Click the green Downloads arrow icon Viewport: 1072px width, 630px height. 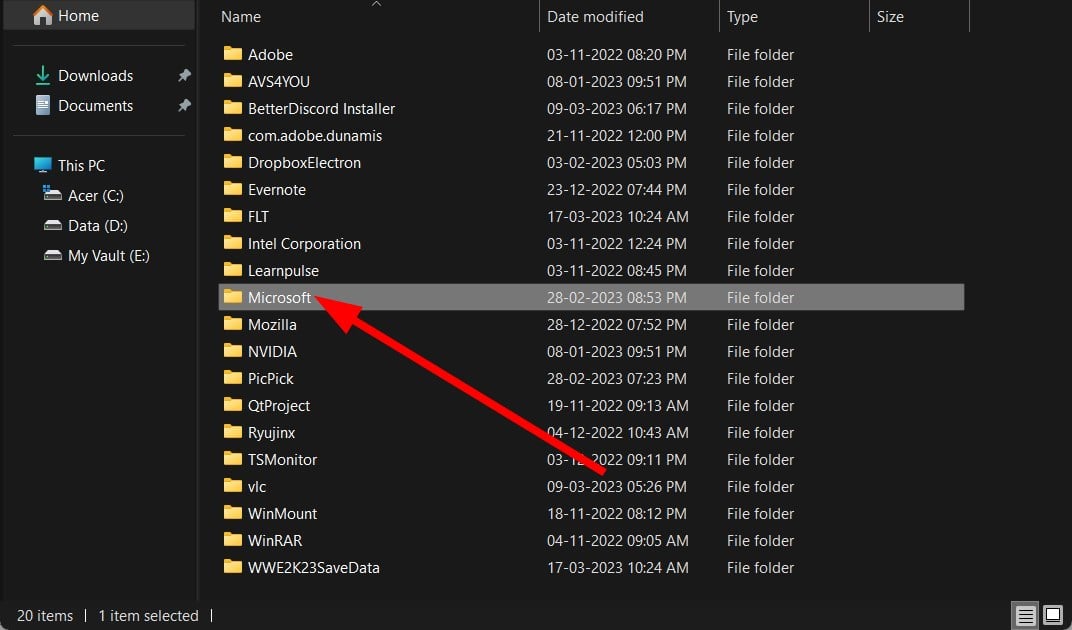pyautogui.click(x=42, y=75)
